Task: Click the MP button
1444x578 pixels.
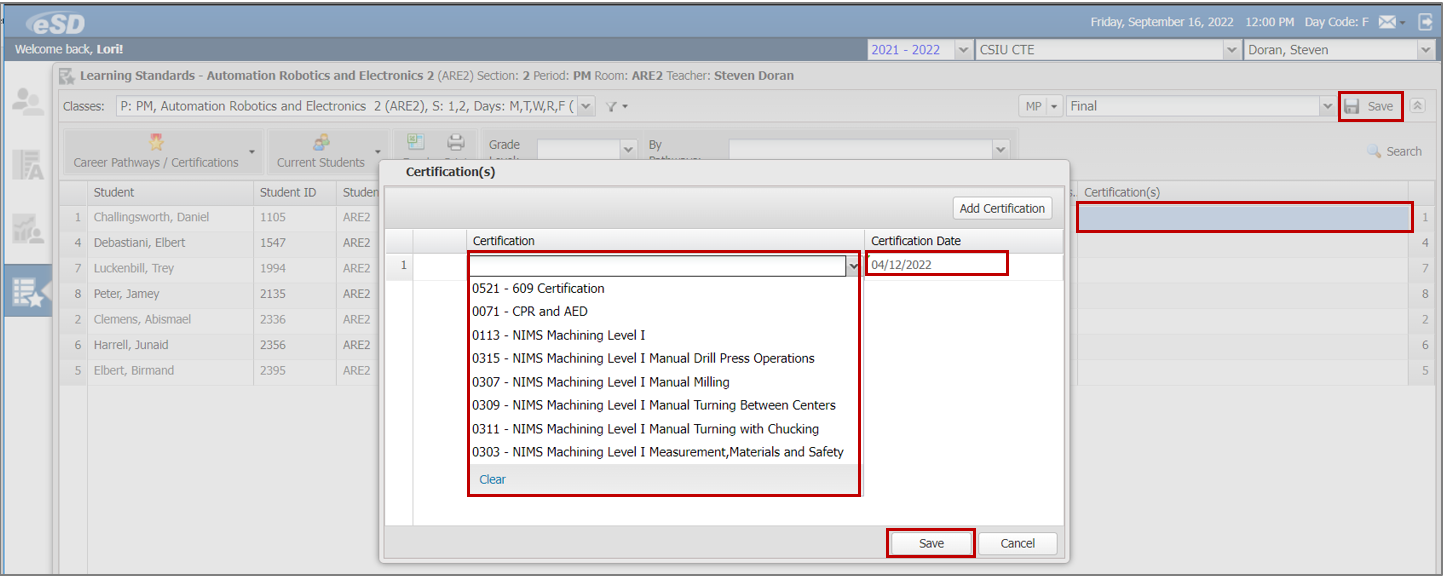Action: point(1032,106)
